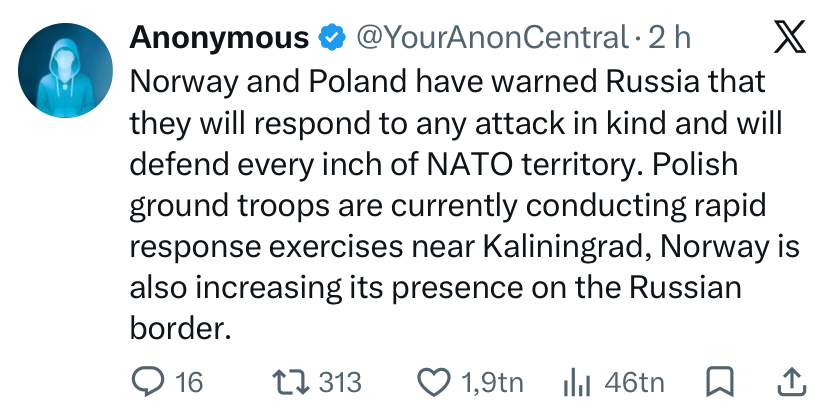Open the hooded figure profile avatar
Viewport: 828px width, 420px height.
[x=65, y=70]
